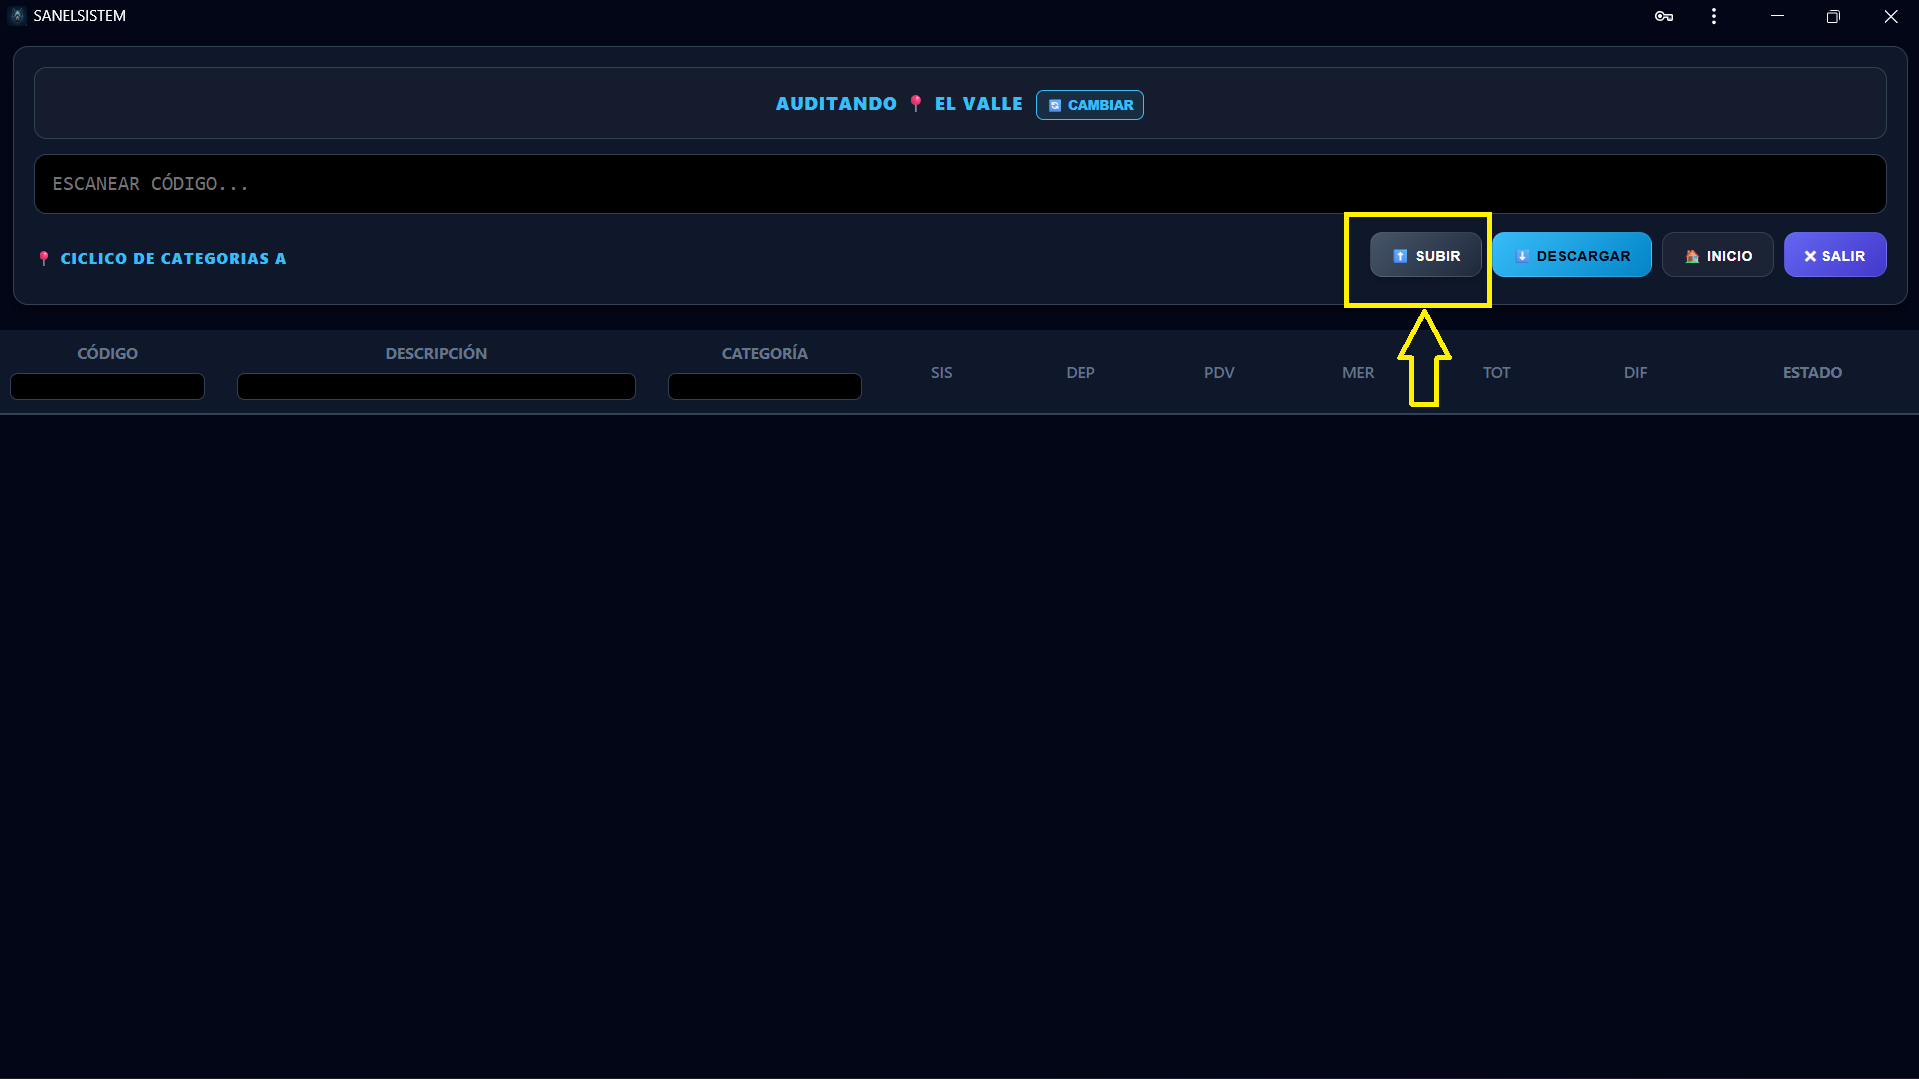This screenshot has height=1079, width=1919.
Task: Click the DEP column header
Action: [x=1080, y=372]
